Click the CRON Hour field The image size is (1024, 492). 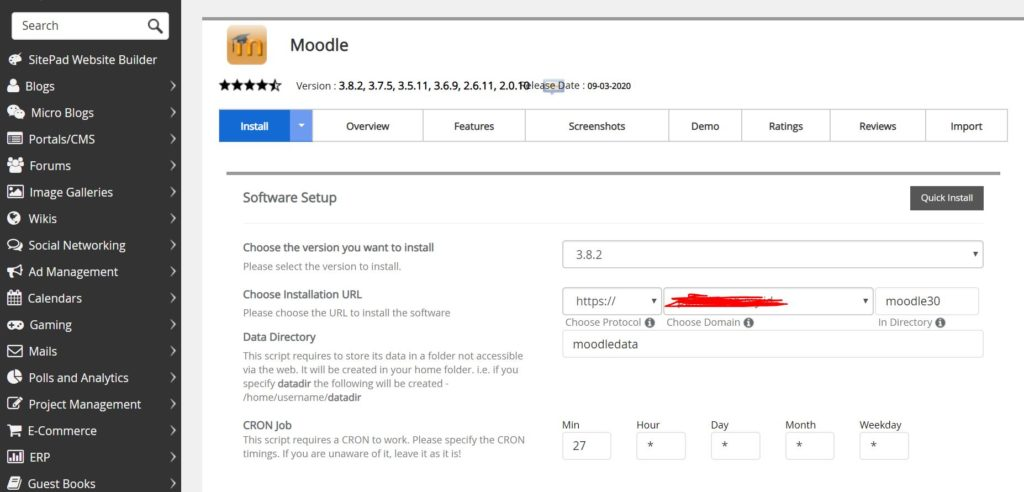pos(661,446)
